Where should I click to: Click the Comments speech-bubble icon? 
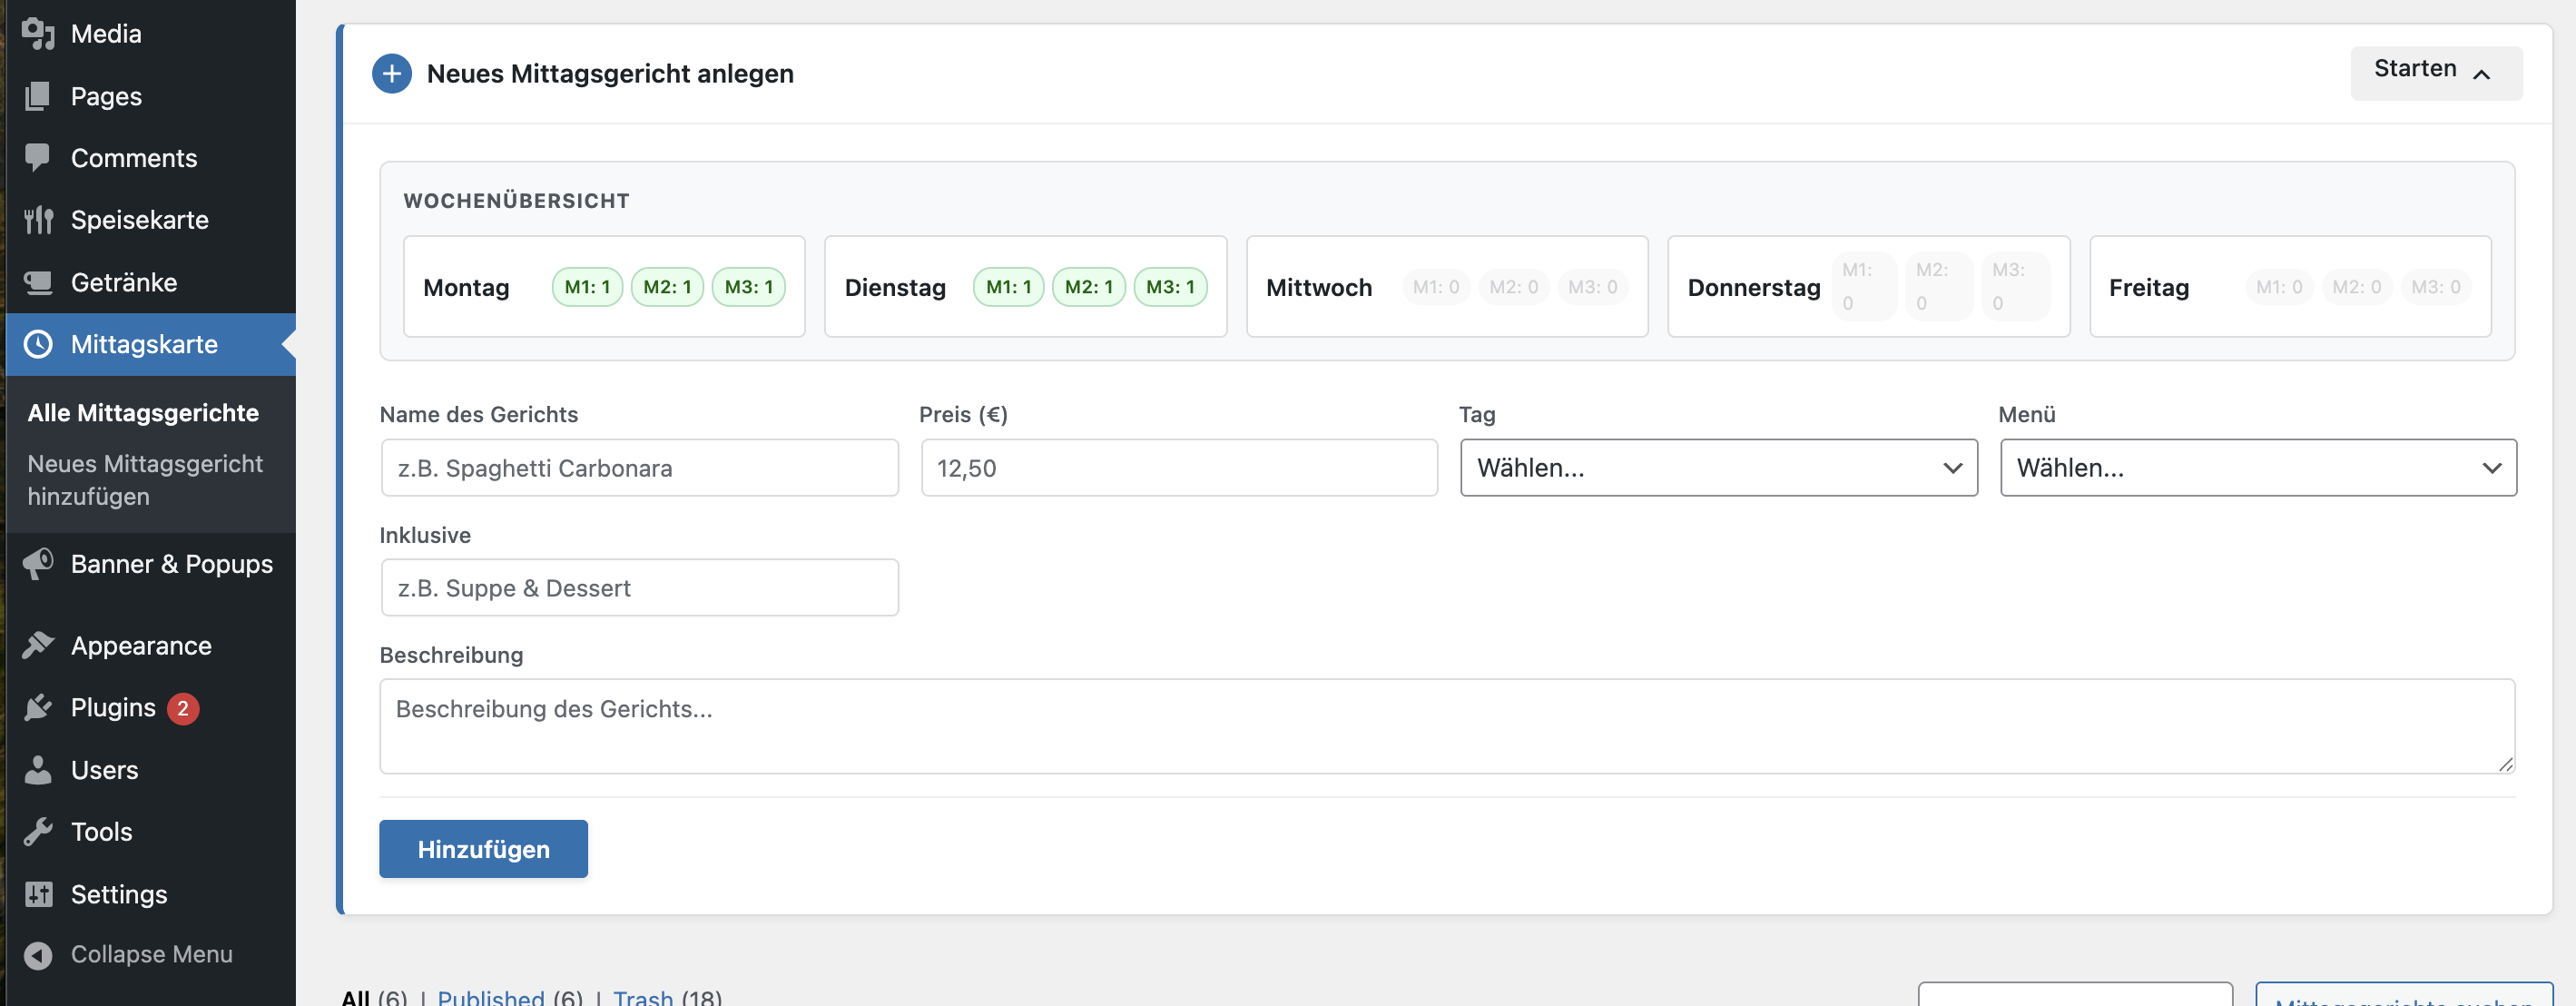pos(37,157)
